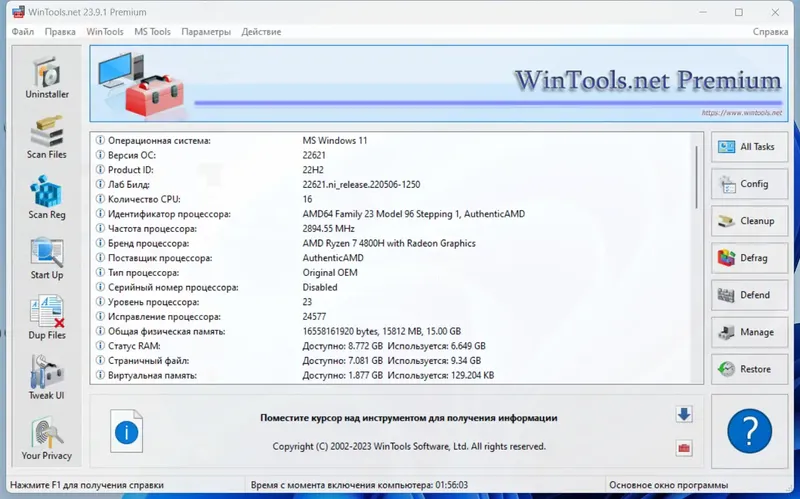The height and width of the screenshot is (499, 800).
Task: Open the Your Privacy tool
Action: click(47, 439)
